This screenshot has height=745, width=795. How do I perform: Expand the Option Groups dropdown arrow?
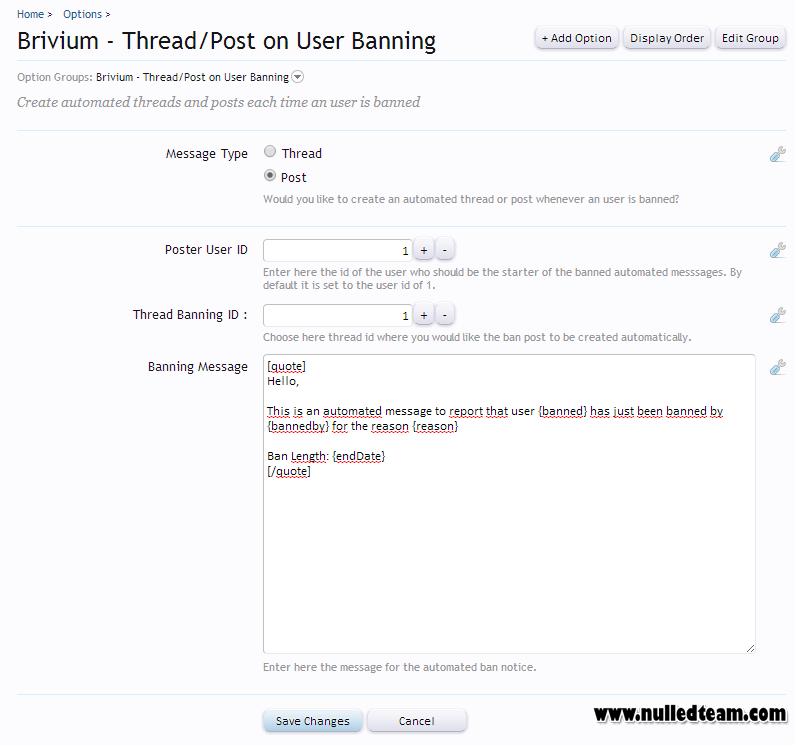[x=298, y=77]
